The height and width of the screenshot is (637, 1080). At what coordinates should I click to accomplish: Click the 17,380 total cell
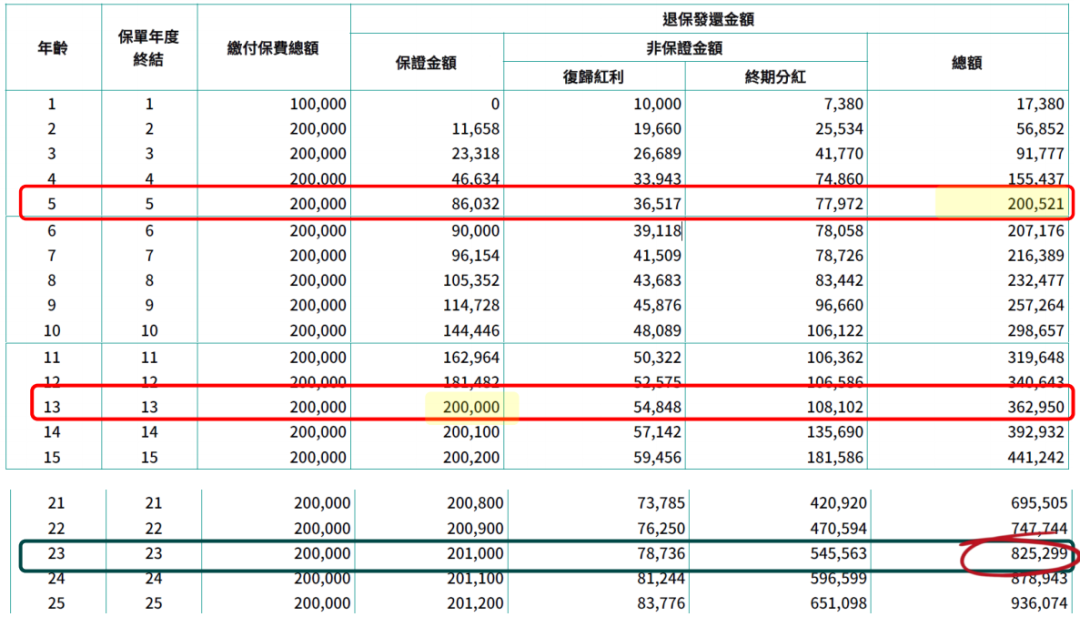click(x=1040, y=104)
